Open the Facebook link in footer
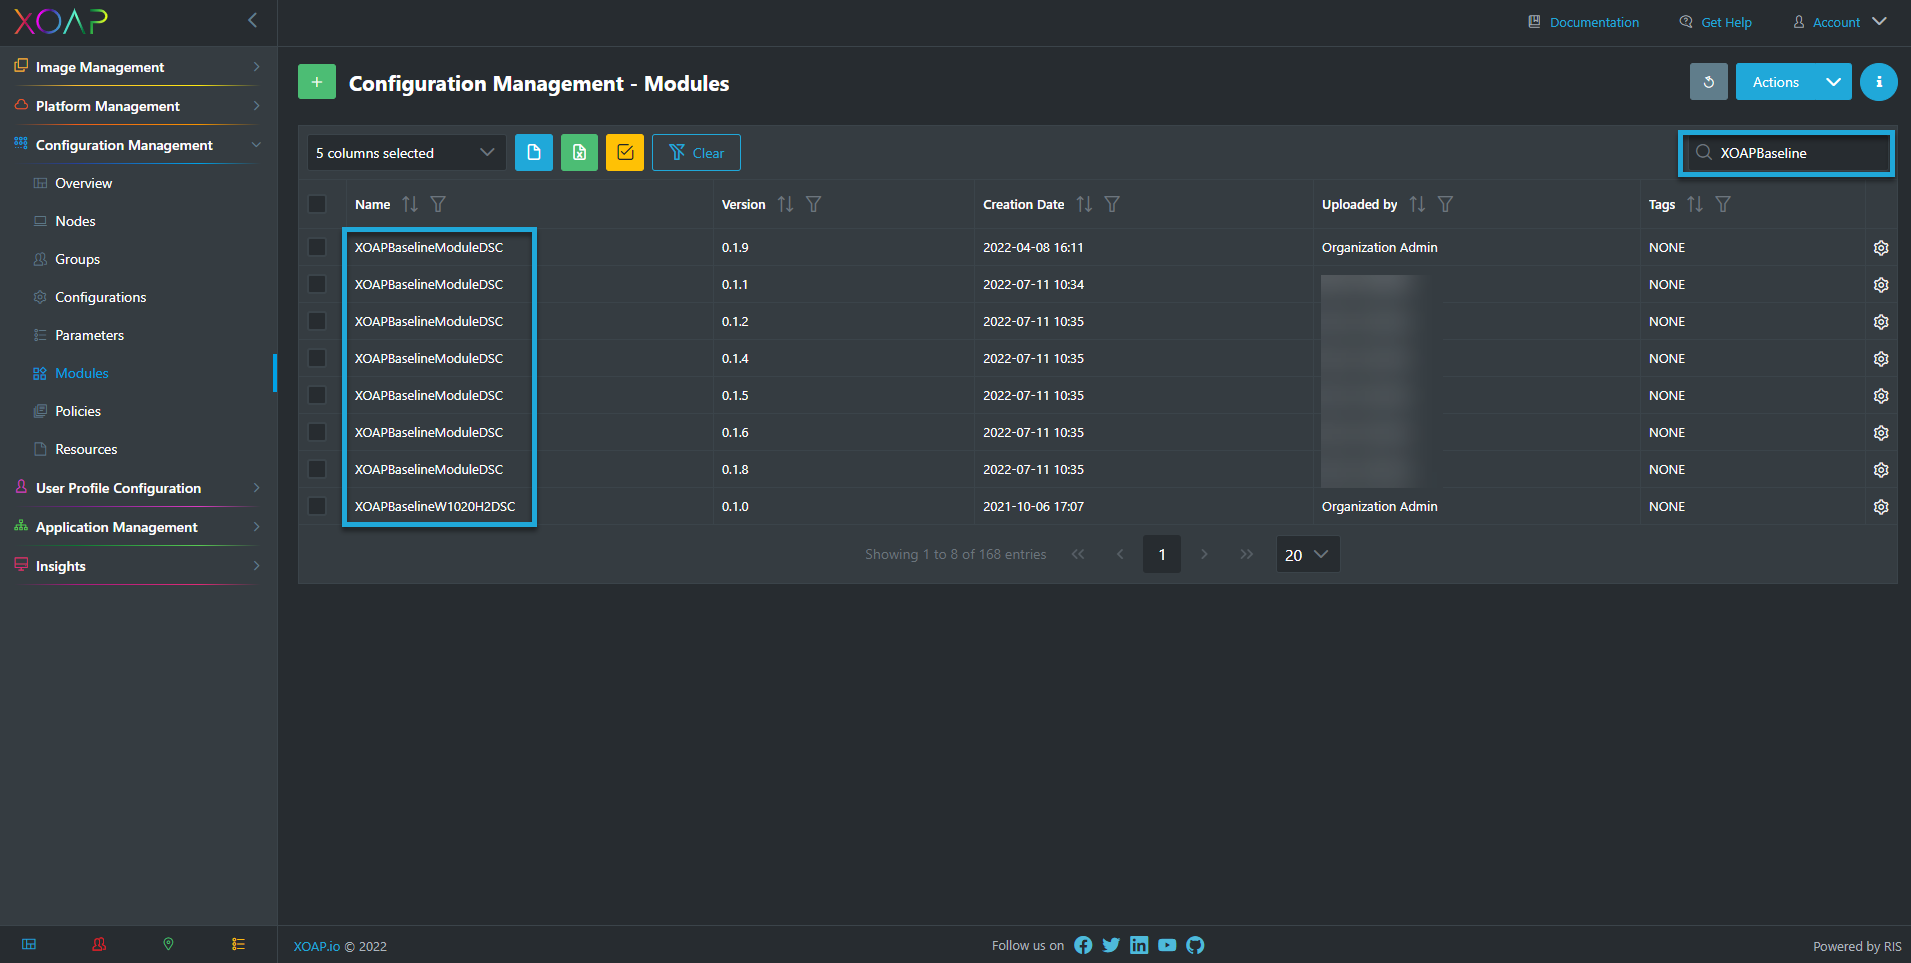This screenshot has width=1911, height=963. [x=1083, y=945]
